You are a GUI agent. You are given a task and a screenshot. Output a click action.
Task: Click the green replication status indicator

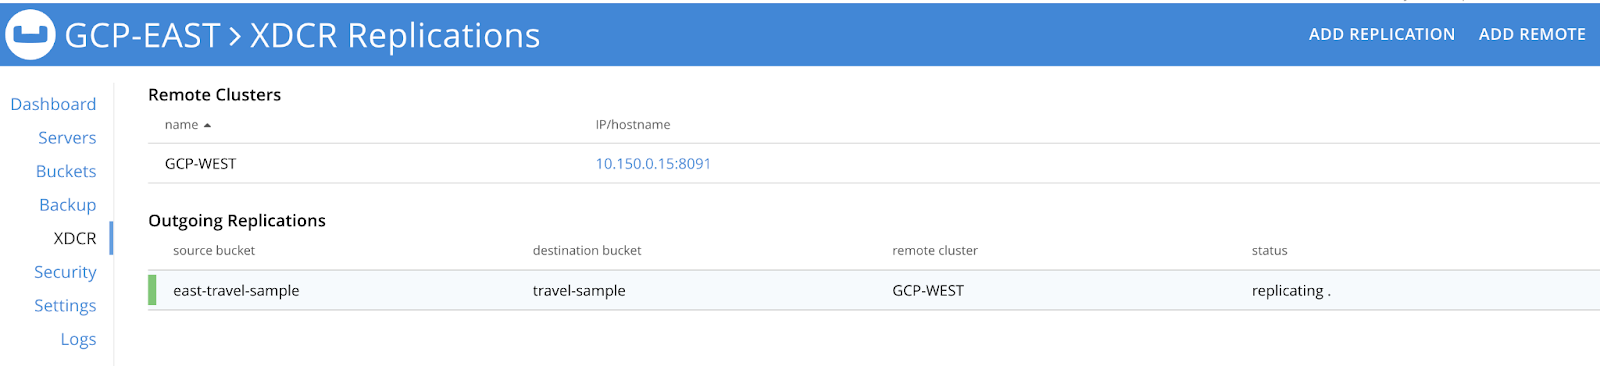(x=152, y=290)
